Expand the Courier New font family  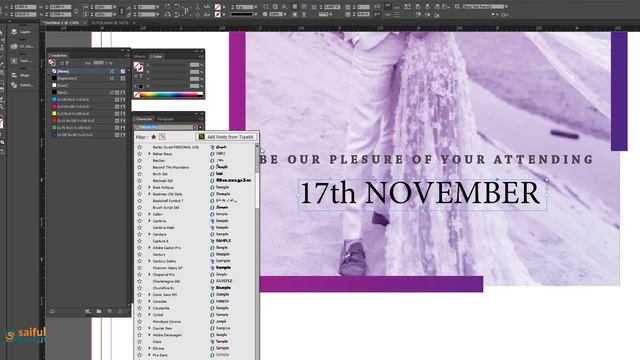point(149,328)
